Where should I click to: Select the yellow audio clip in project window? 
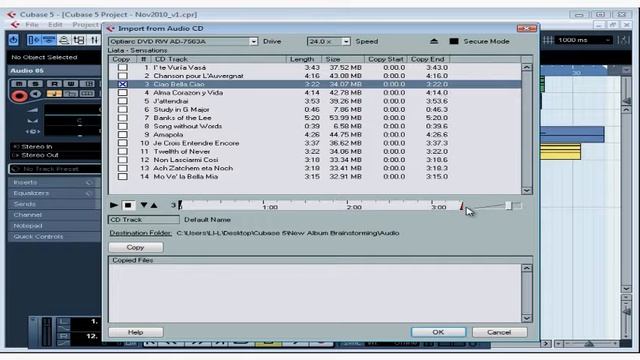560,152
